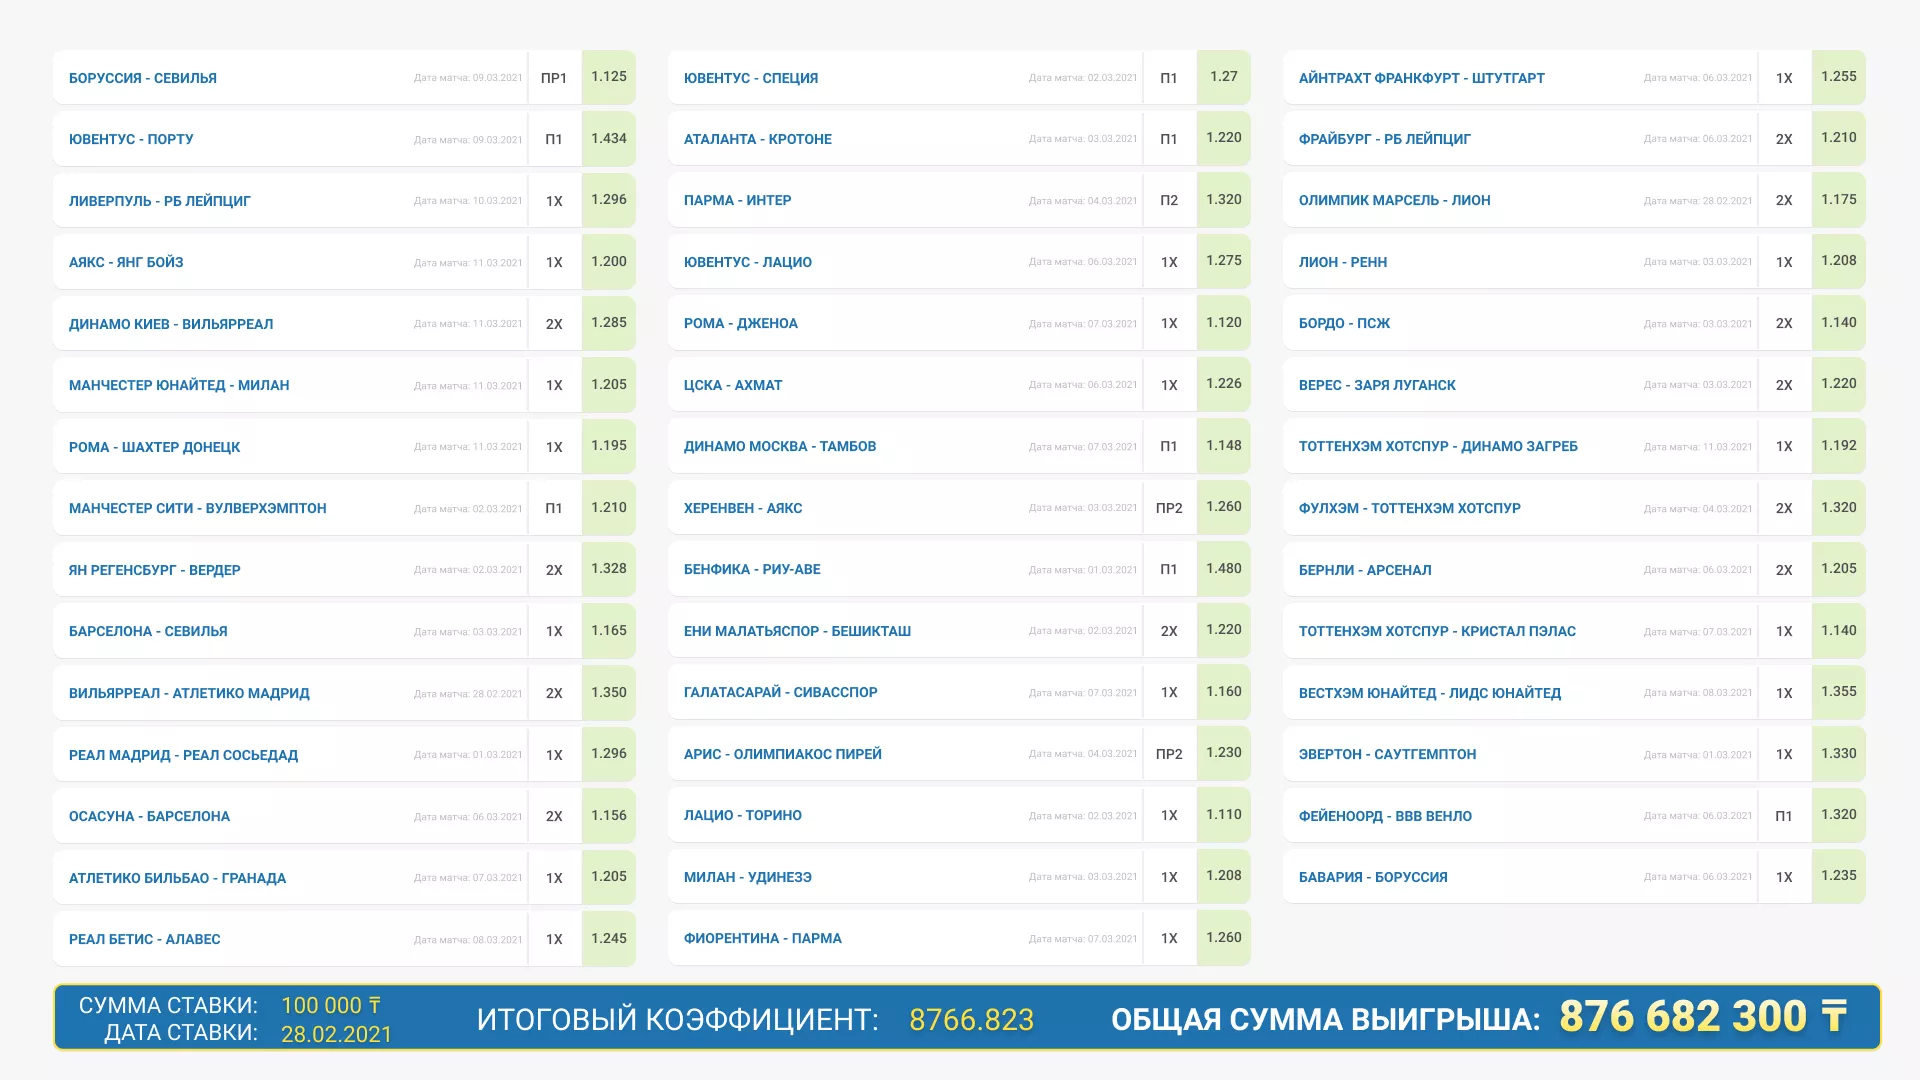Click the total coefficient value 8766.823

(x=971, y=1019)
